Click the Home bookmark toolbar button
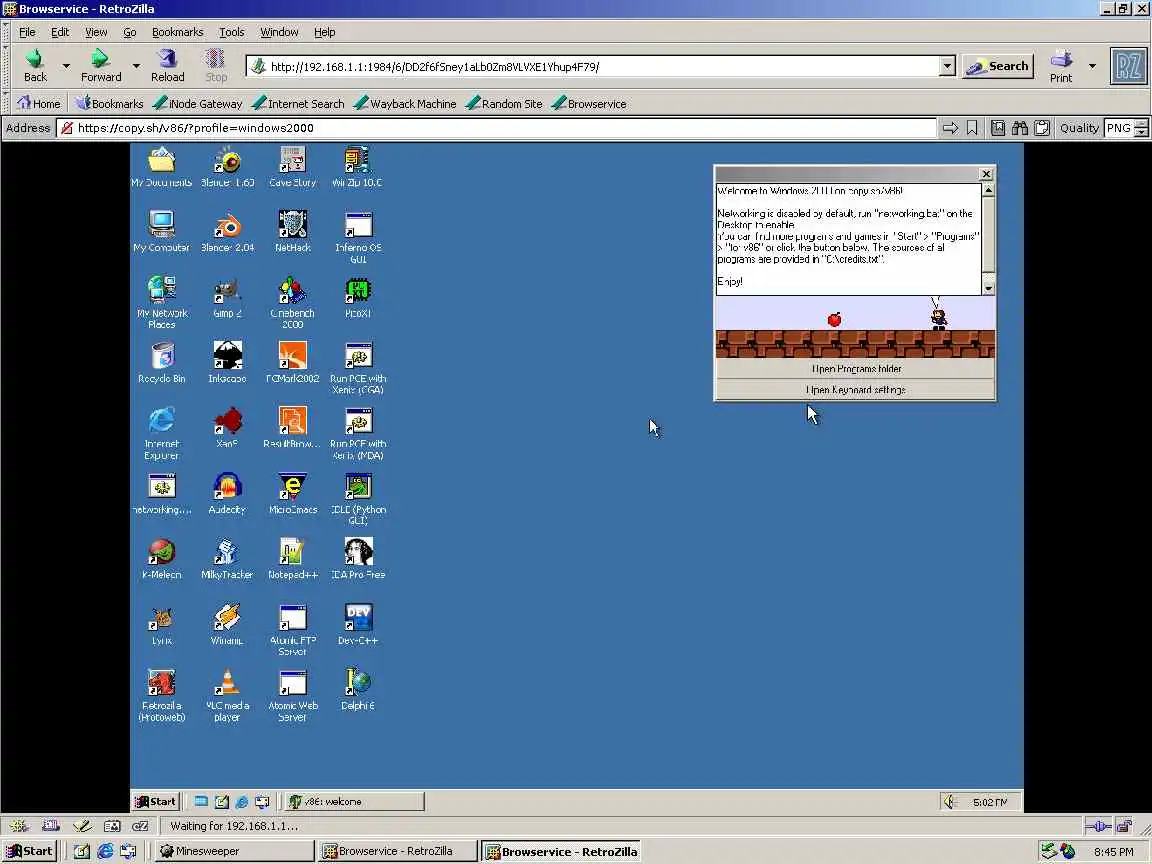 [x=38, y=104]
